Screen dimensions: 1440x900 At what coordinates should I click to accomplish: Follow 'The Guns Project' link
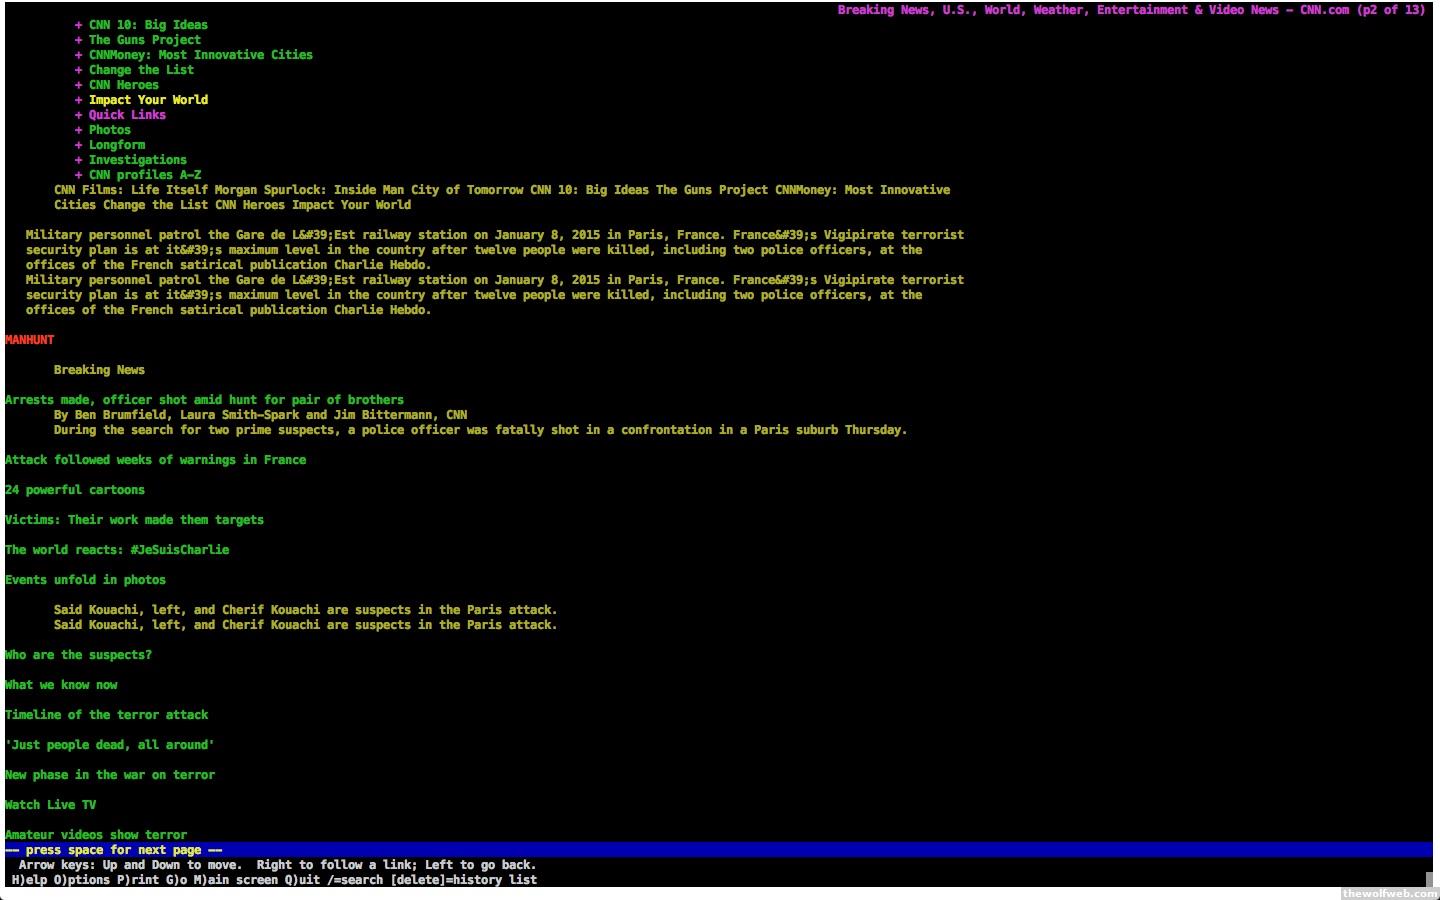point(144,40)
